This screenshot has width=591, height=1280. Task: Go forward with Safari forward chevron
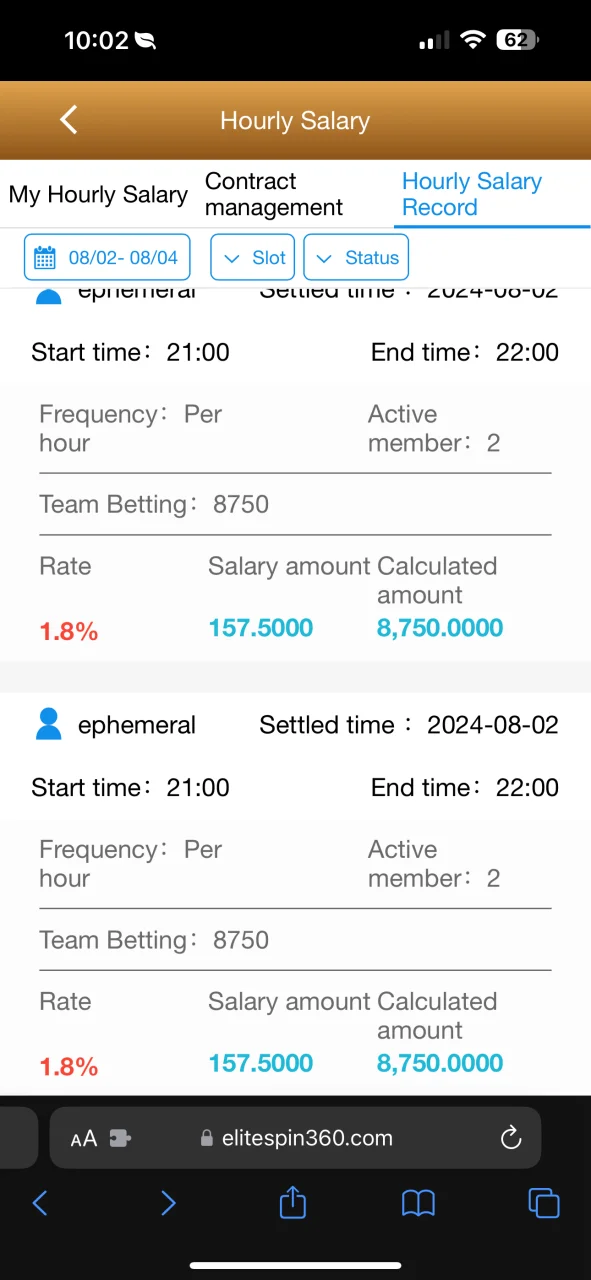pos(168,1203)
